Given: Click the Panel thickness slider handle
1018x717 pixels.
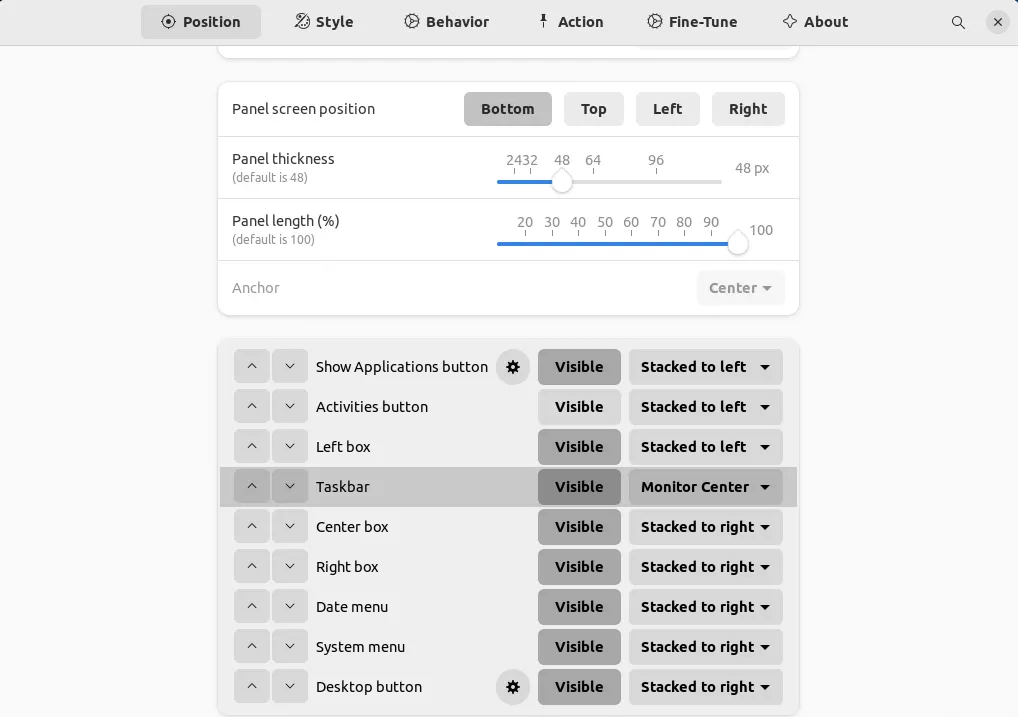Looking at the screenshot, I should pyautogui.click(x=561, y=181).
